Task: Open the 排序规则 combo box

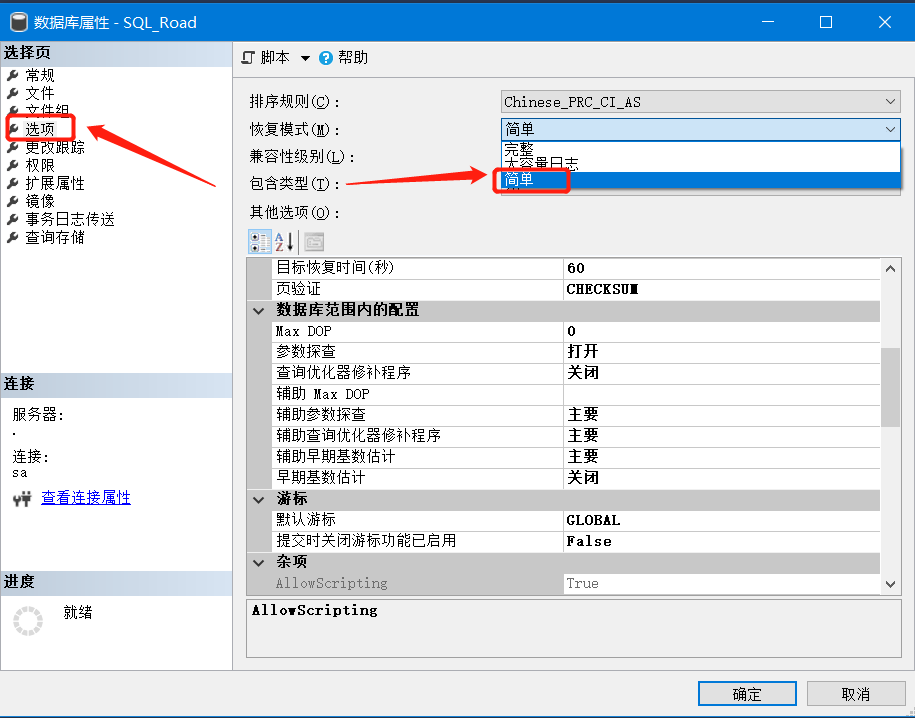Action: (x=700, y=102)
